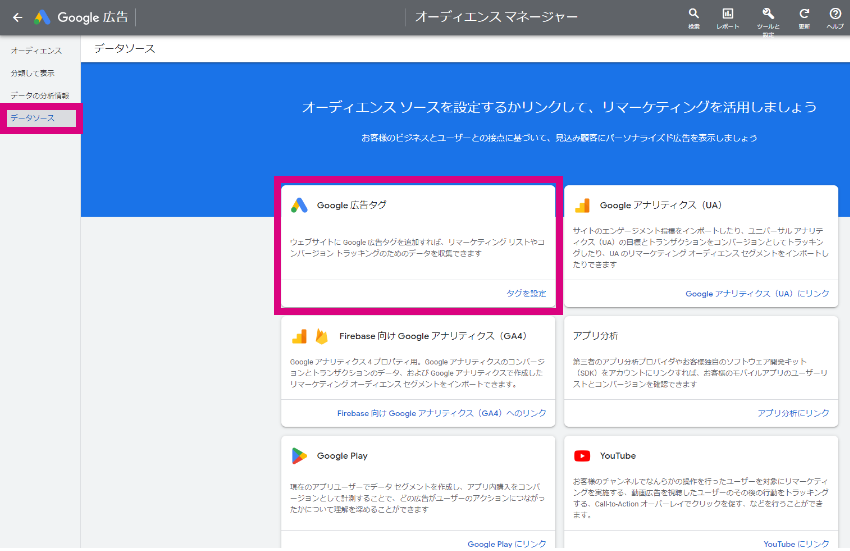Open オーディエンス in the sidebar
The image size is (850, 551).
[x=36, y=50]
